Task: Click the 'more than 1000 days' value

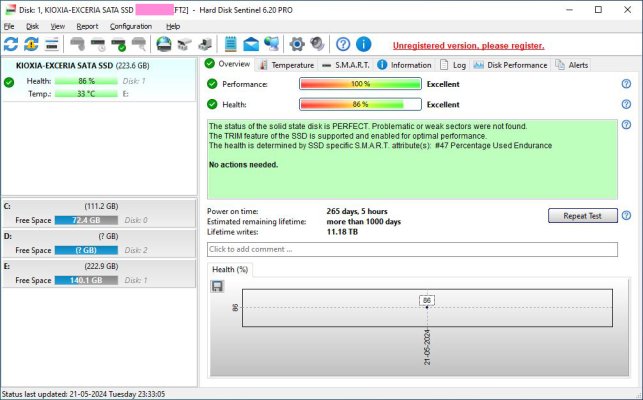Action: point(364,222)
